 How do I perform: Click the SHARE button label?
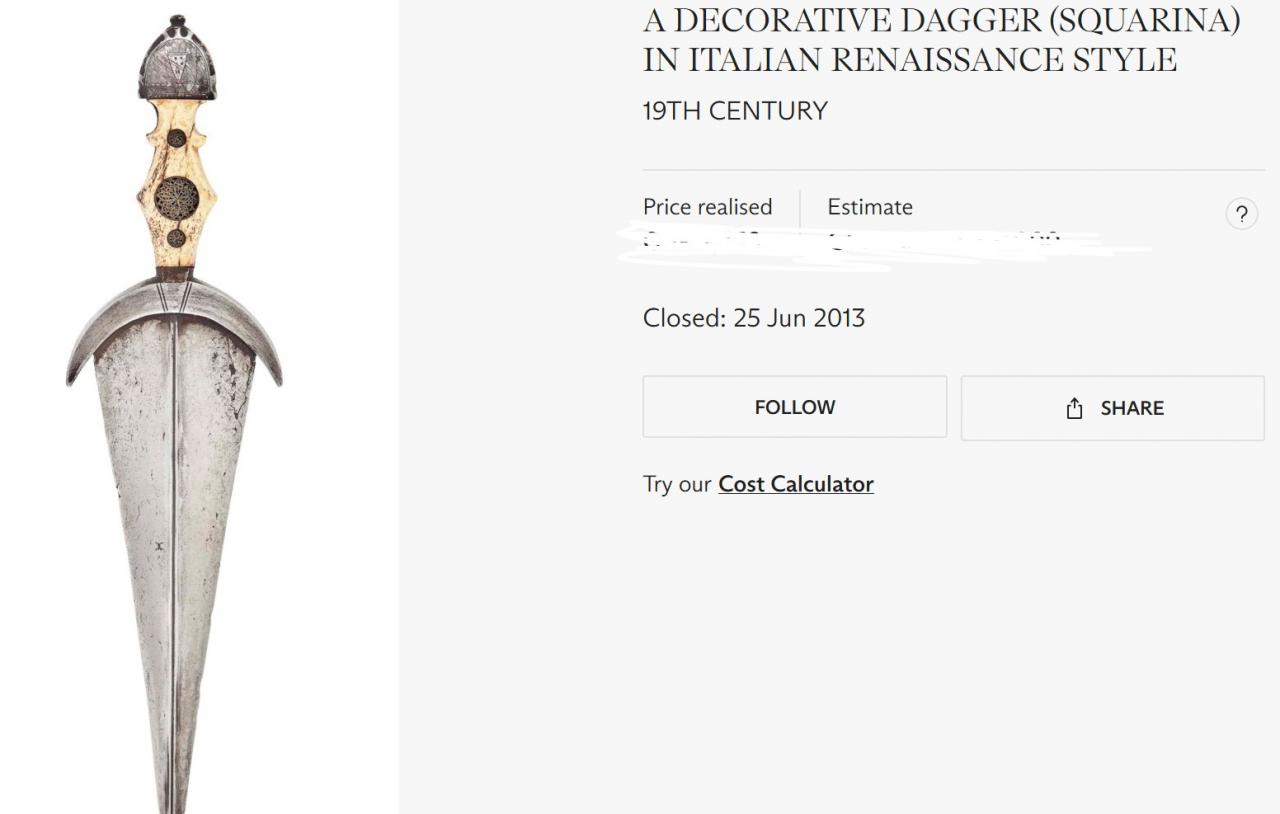(1132, 408)
